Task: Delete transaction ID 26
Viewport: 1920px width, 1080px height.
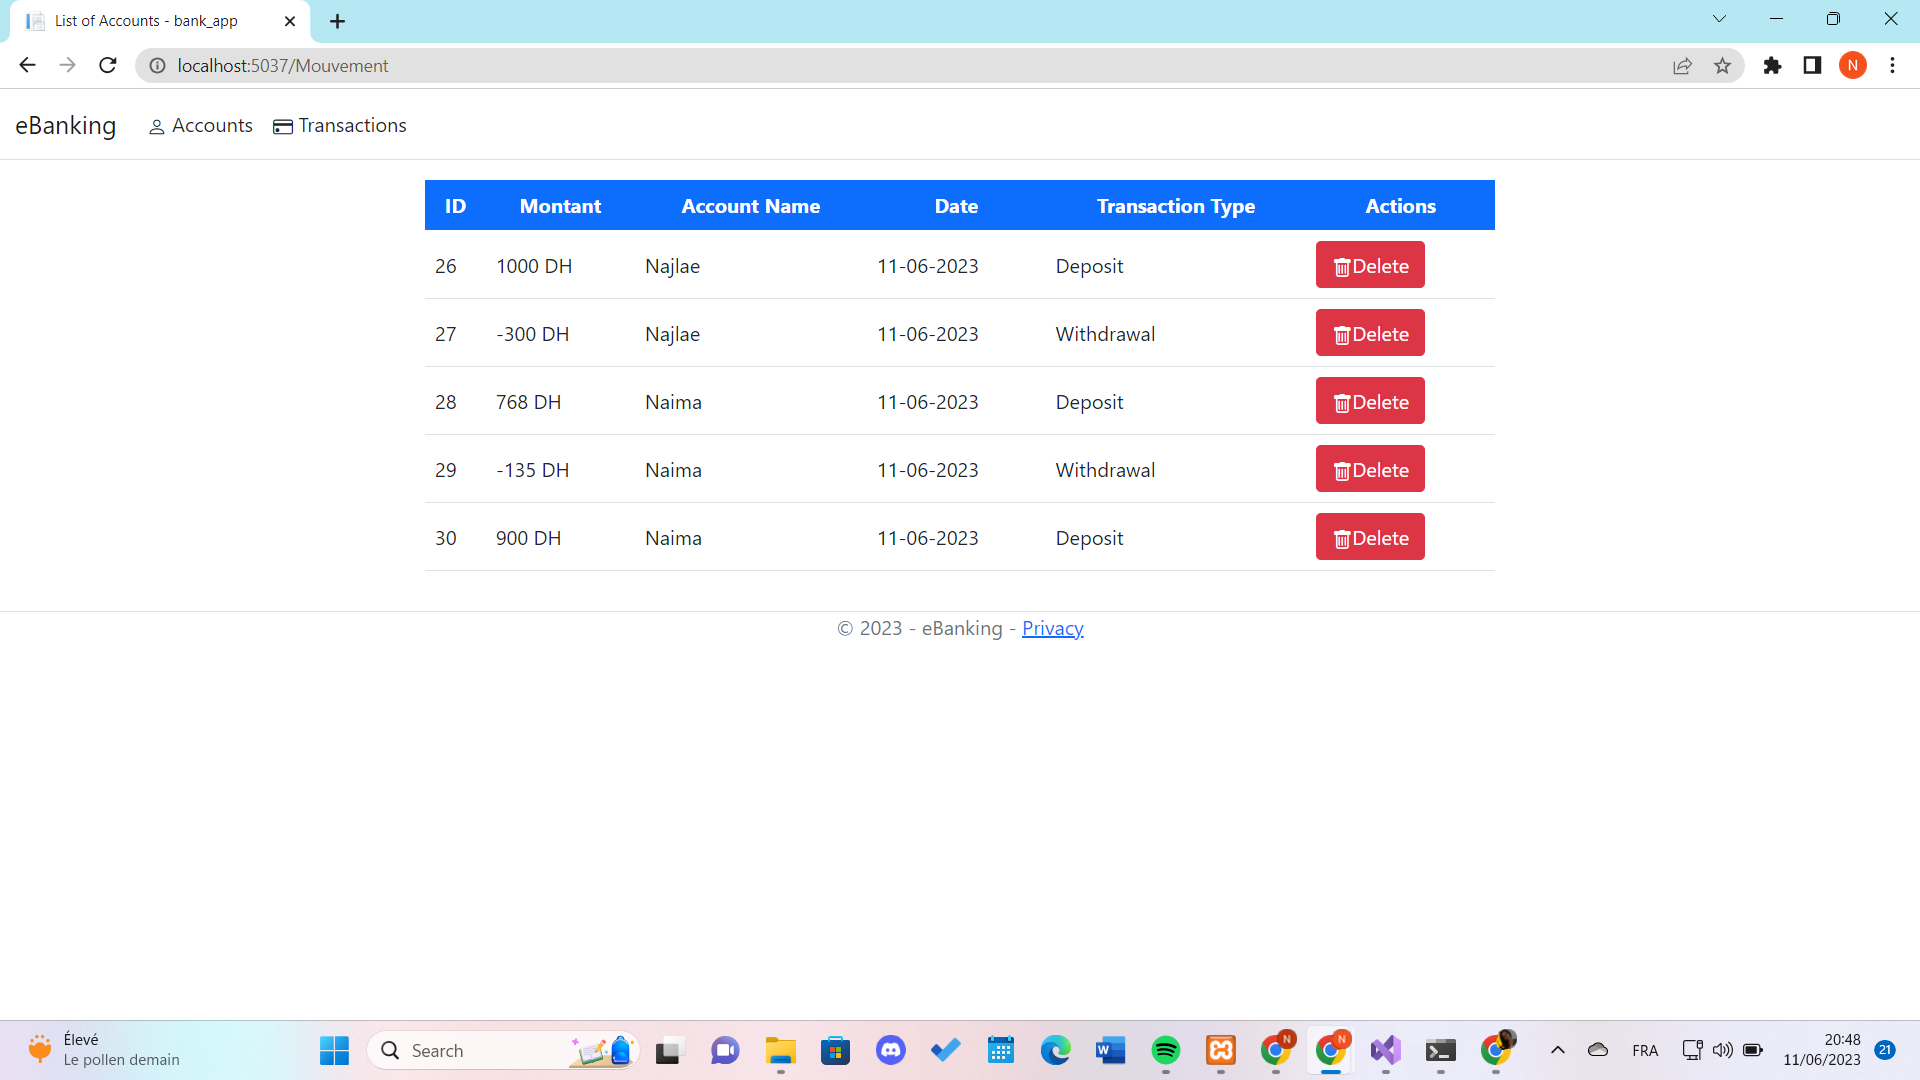Action: (x=1369, y=265)
